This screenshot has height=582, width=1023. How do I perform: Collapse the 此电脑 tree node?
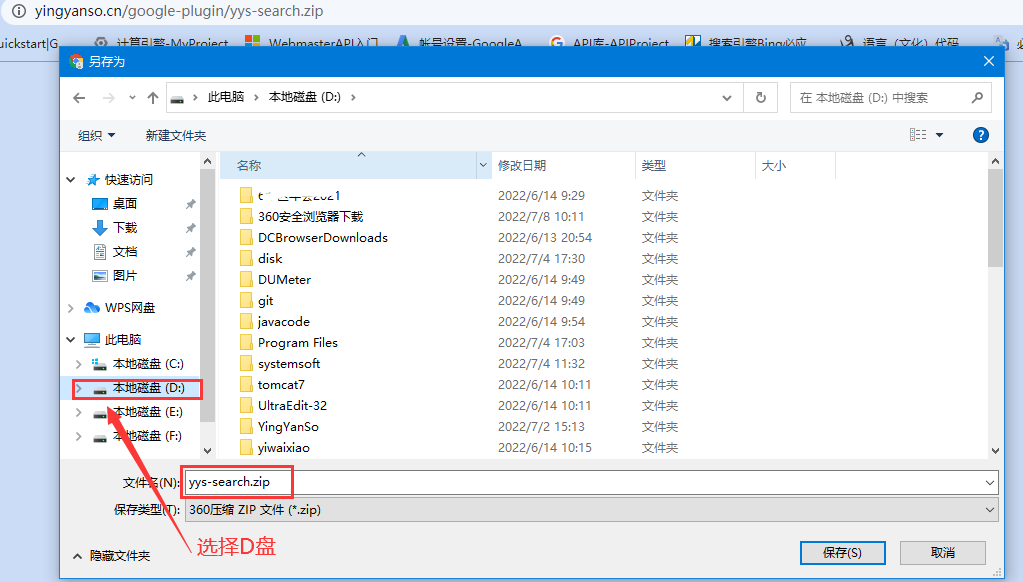71,340
